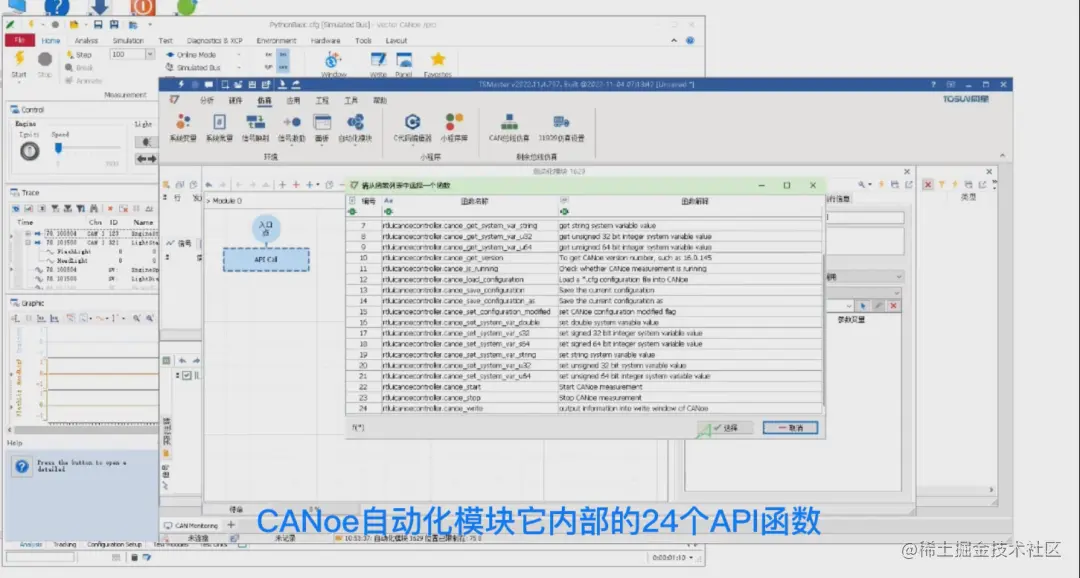The image size is (1080, 578).
Task: Select the API Call block in the flowchart
Action: coord(266,260)
